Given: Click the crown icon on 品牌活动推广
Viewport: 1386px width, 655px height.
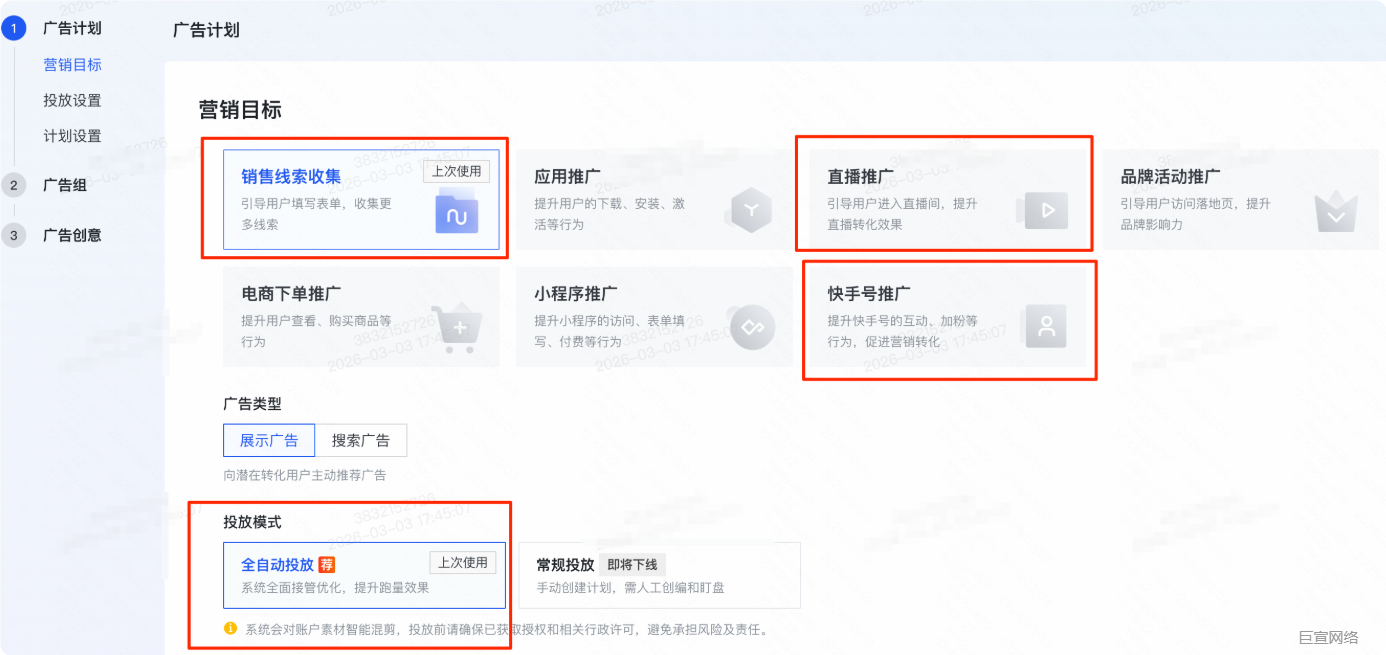Looking at the screenshot, I should click(1335, 212).
